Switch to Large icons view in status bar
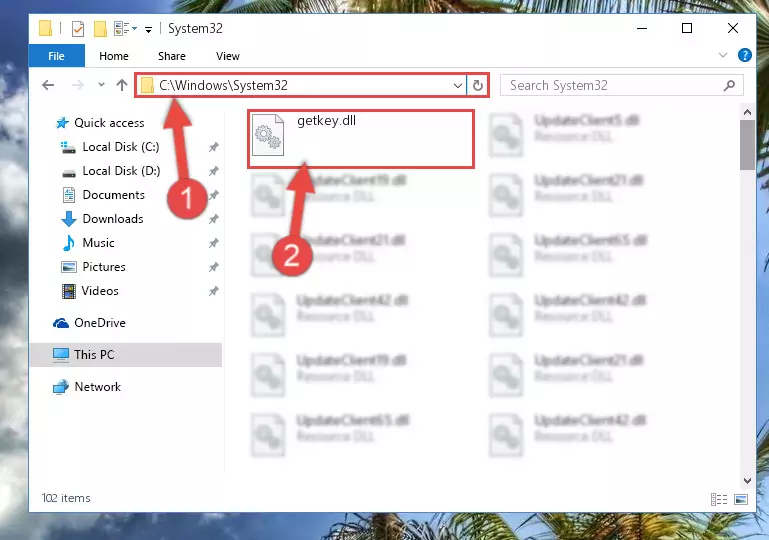The image size is (769, 540). [741, 499]
